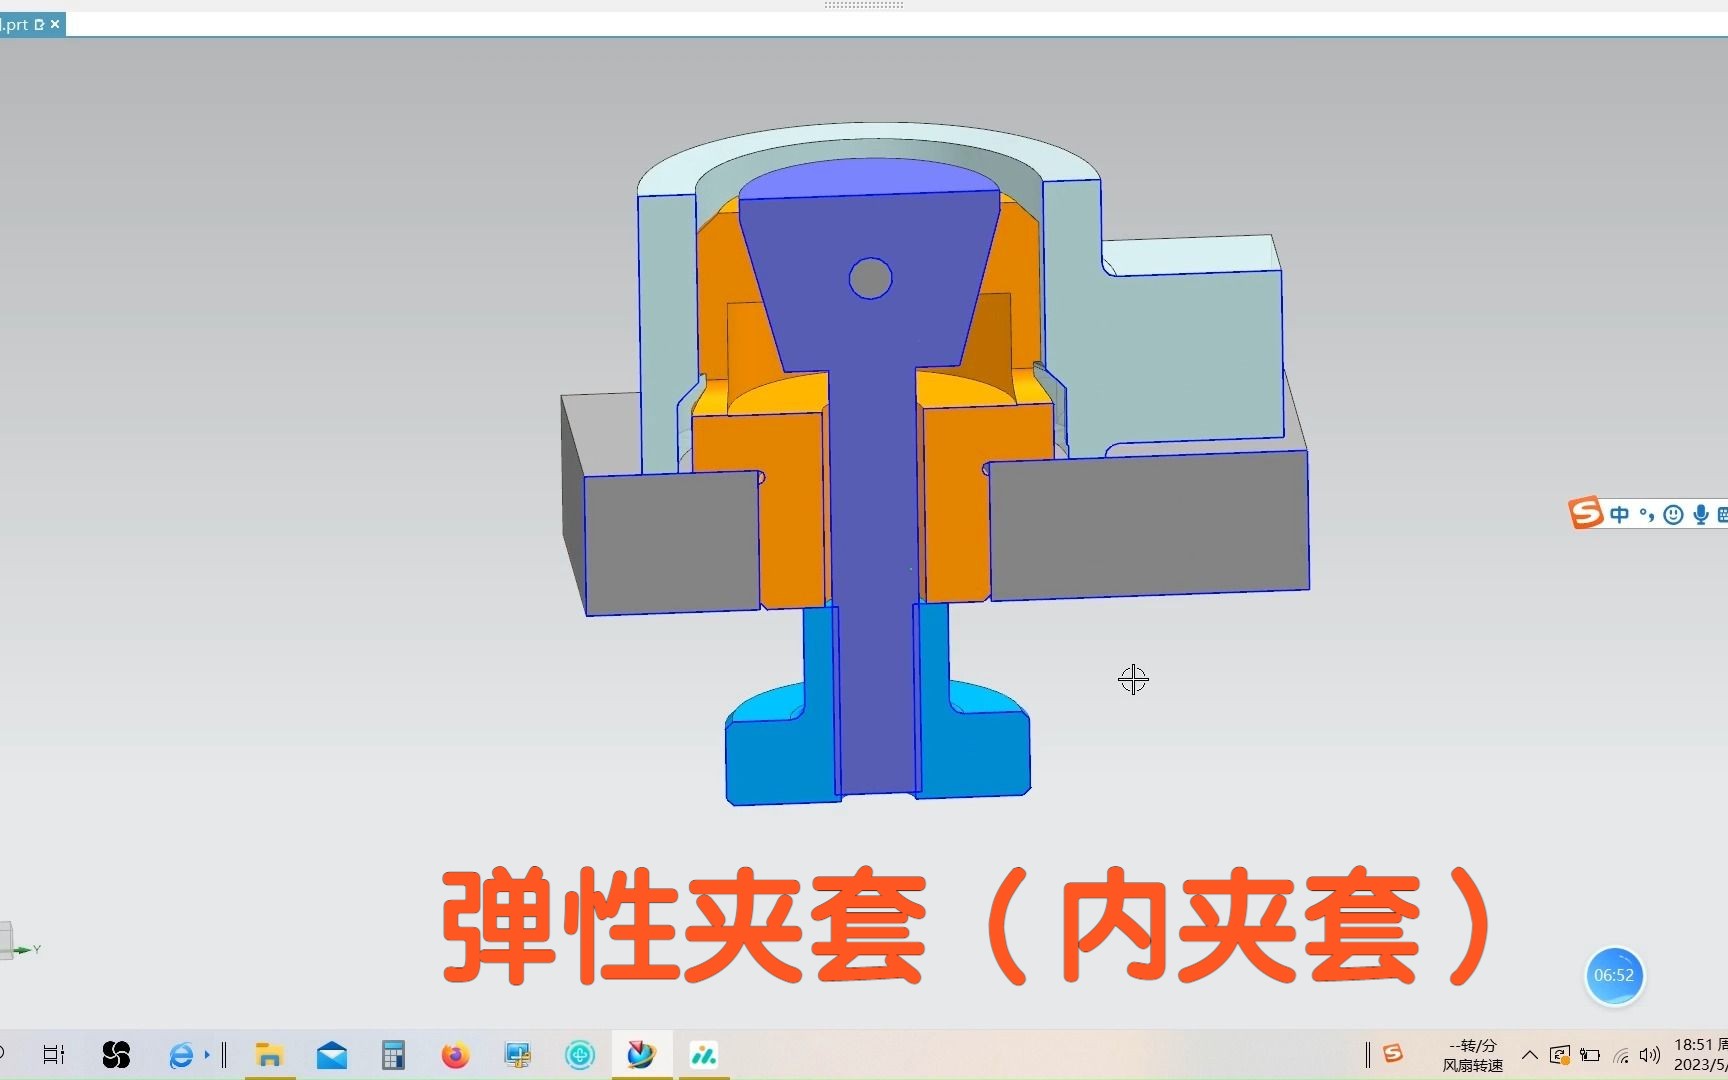
Task: Click the Sogou input method logo
Action: [1586, 513]
